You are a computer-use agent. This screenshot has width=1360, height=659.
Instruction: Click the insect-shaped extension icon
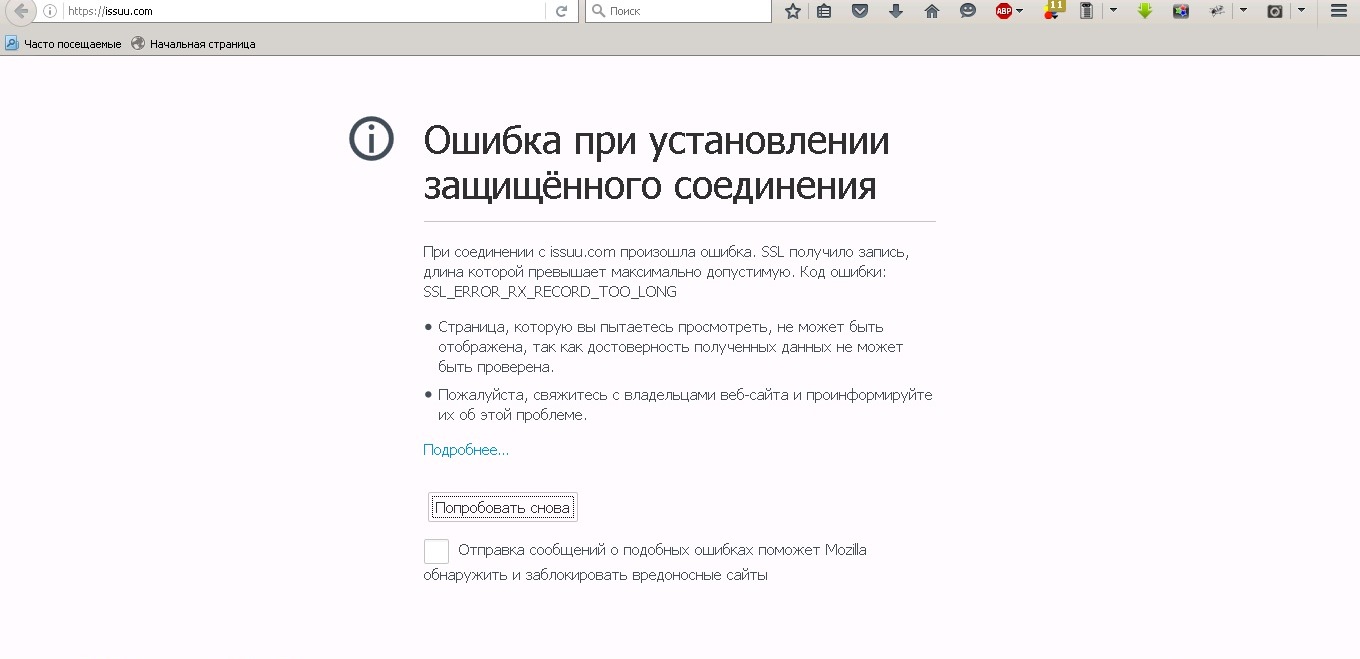(1217, 11)
